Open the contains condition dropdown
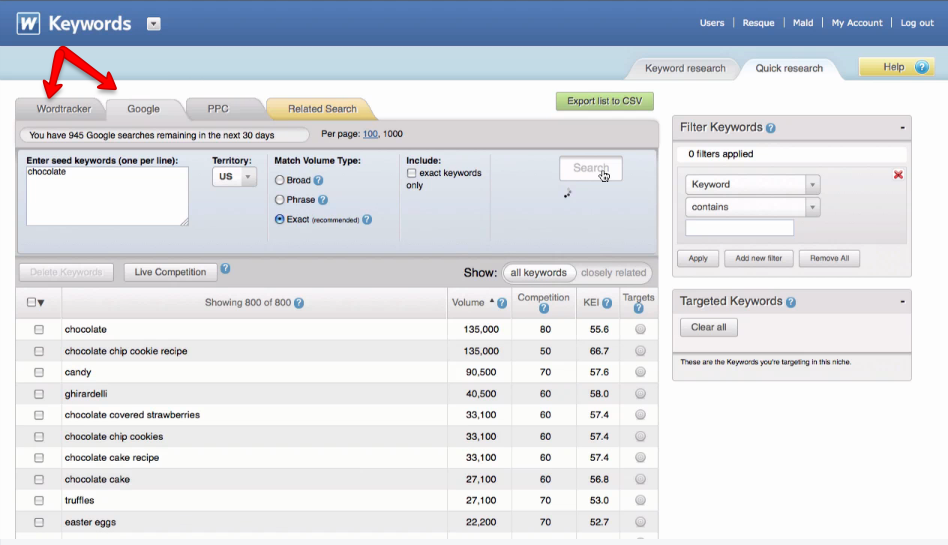948x545 pixels. coord(752,207)
